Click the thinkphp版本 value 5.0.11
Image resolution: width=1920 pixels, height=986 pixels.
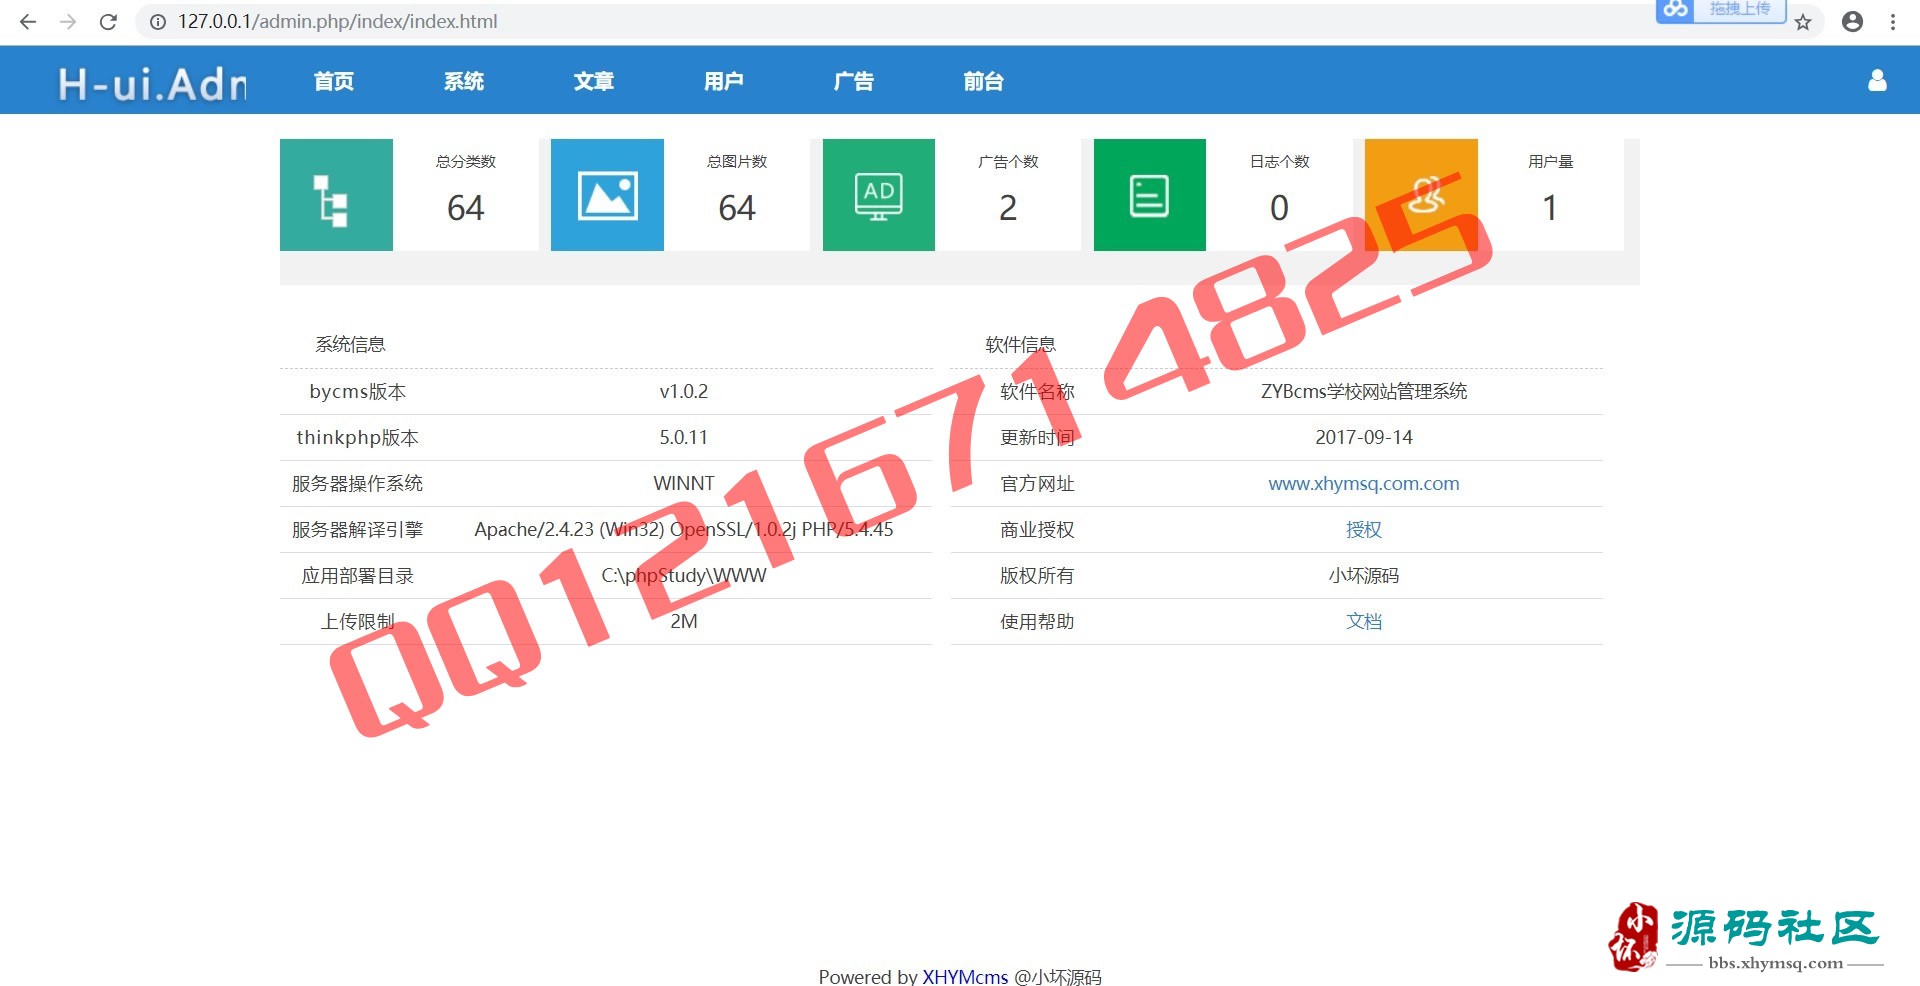point(684,438)
